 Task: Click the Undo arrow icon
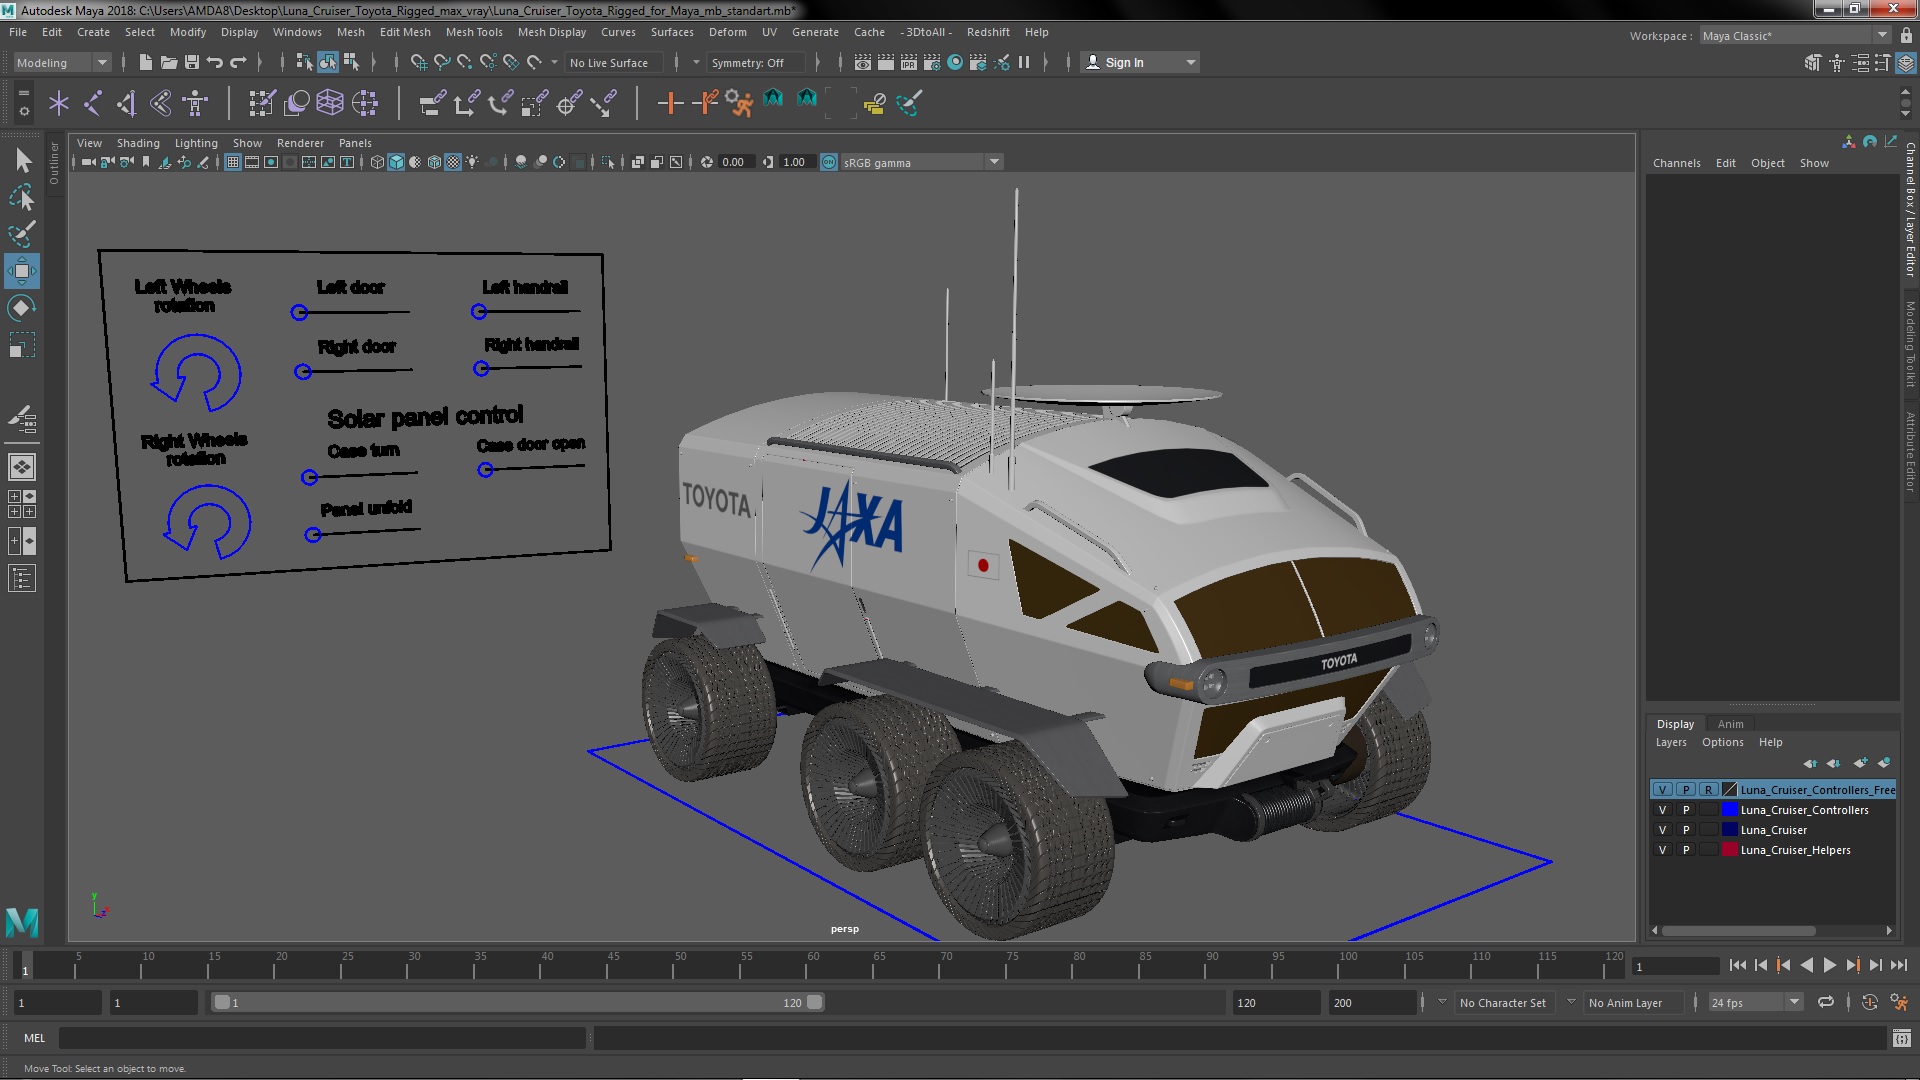coord(215,62)
